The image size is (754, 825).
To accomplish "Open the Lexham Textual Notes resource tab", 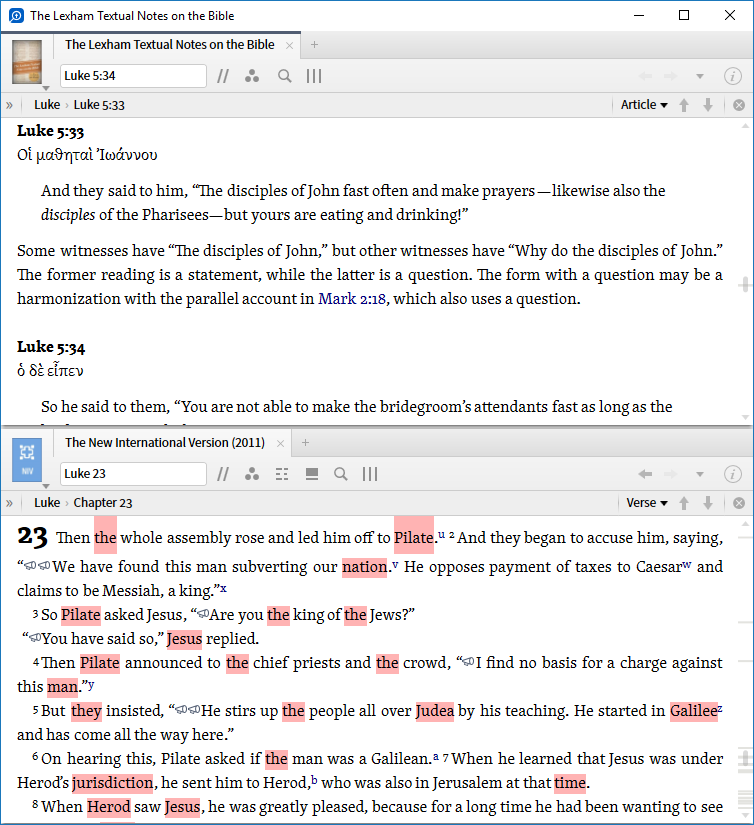I will [169, 45].
